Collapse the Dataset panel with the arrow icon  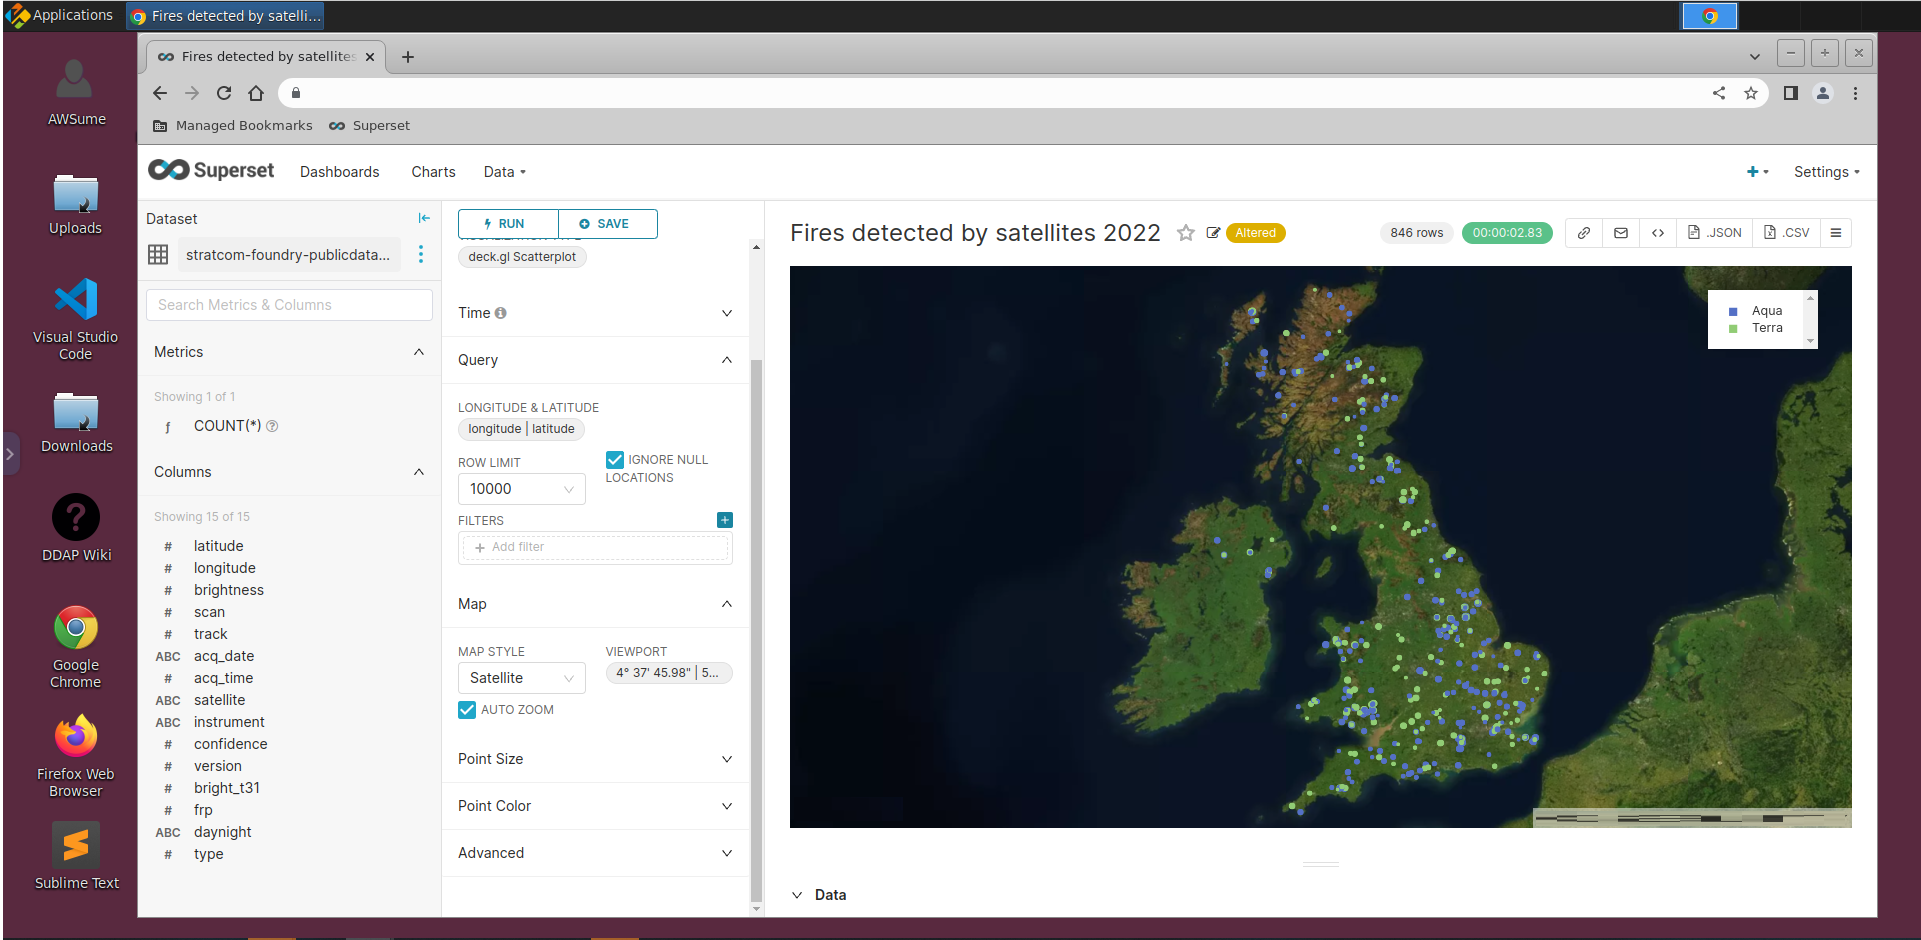click(424, 218)
